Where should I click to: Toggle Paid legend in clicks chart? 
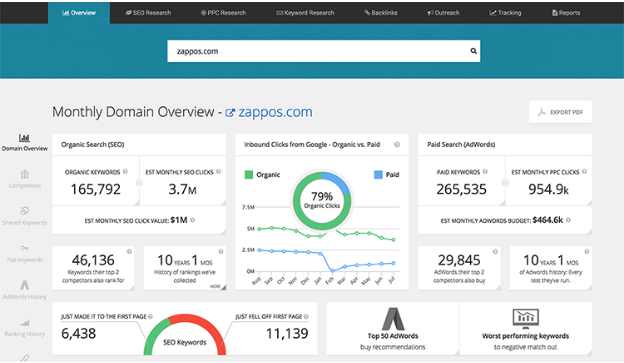coord(386,175)
